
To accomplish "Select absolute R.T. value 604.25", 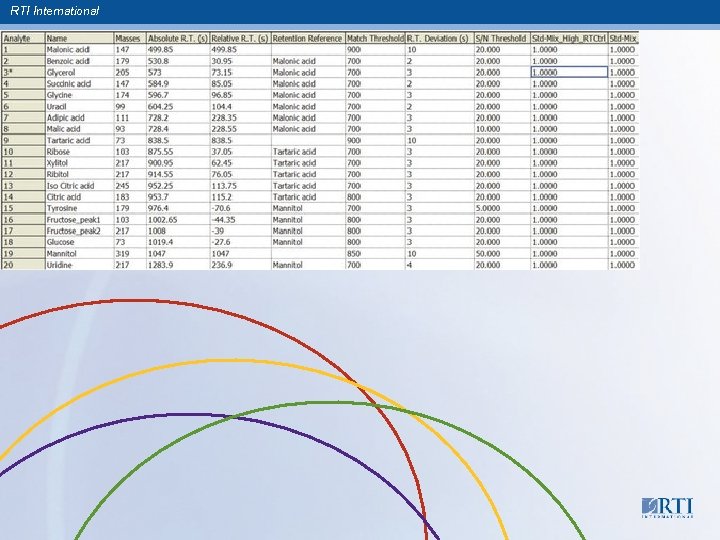I will click(x=178, y=106).
